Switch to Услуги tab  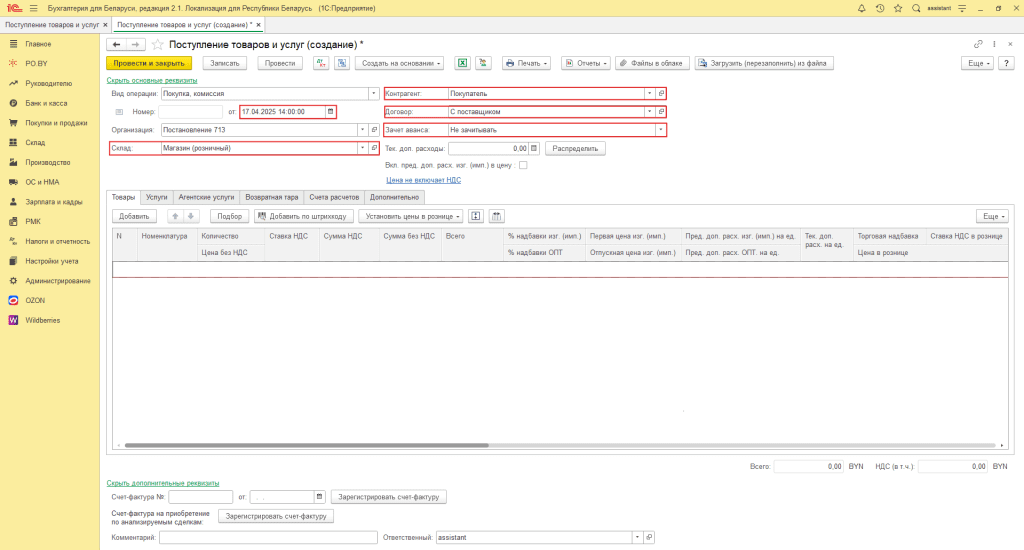coord(157,197)
